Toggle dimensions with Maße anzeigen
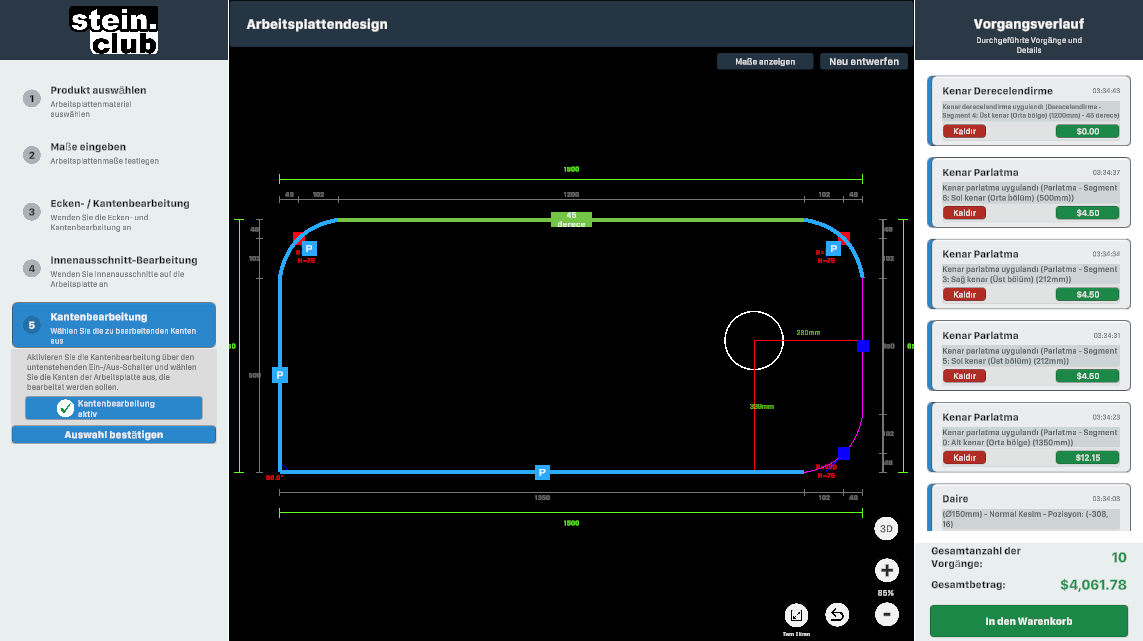The height and width of the screenshot is (641, 1143). (x=765, y=62)
